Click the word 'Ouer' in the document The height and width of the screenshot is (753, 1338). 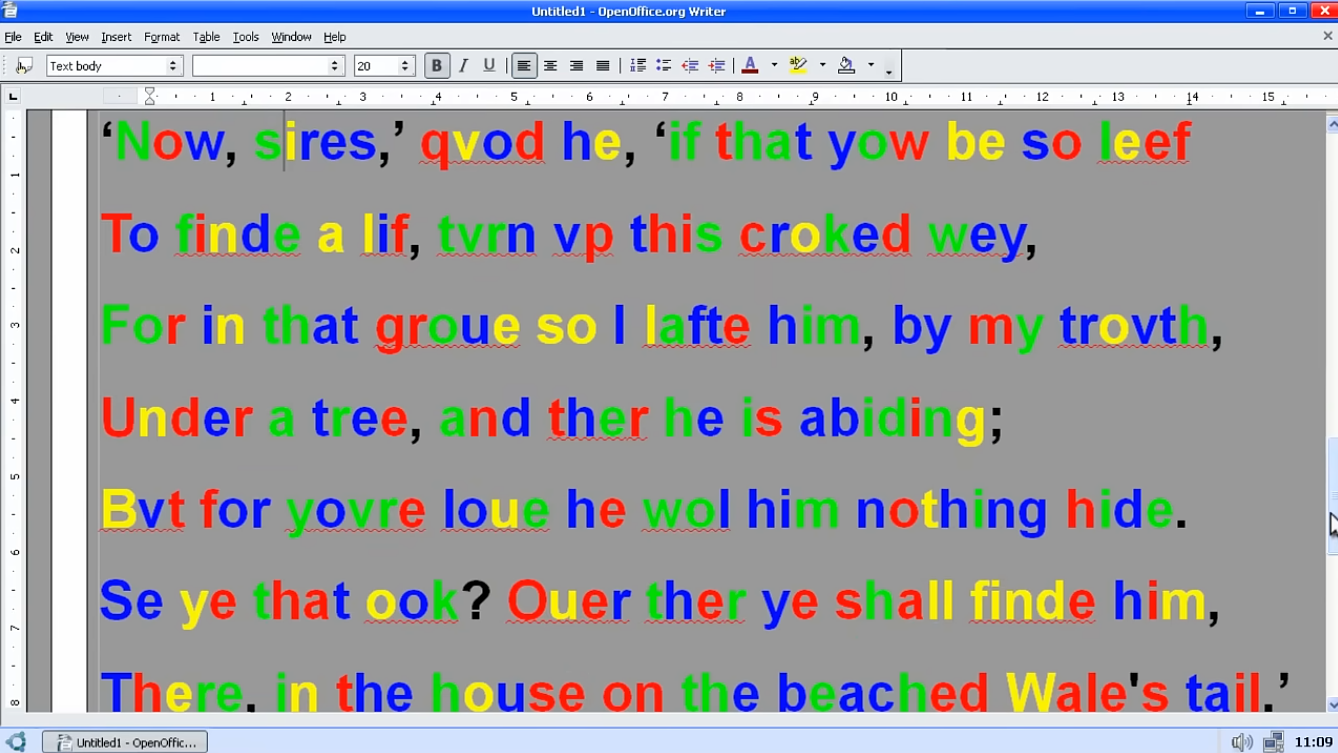pos(569,603)
